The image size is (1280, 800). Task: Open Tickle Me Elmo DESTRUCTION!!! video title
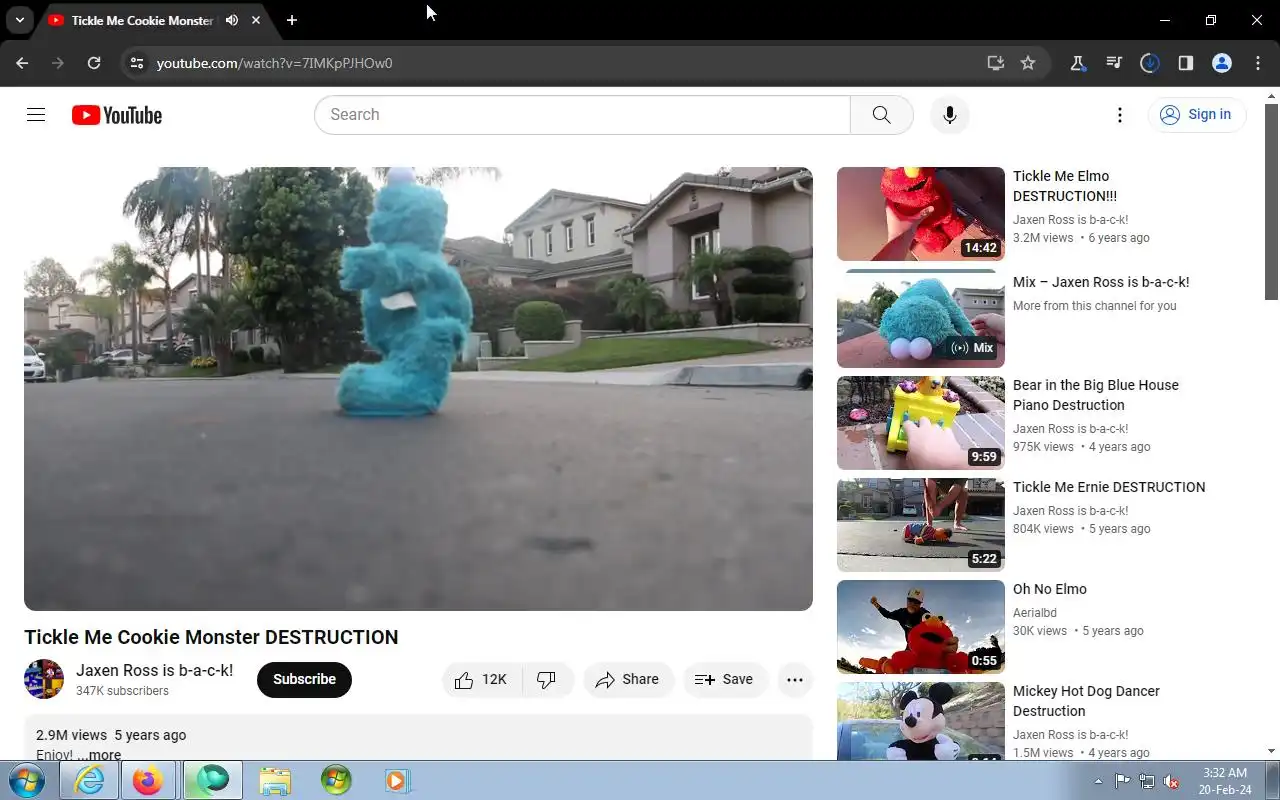coord(1065,186)
